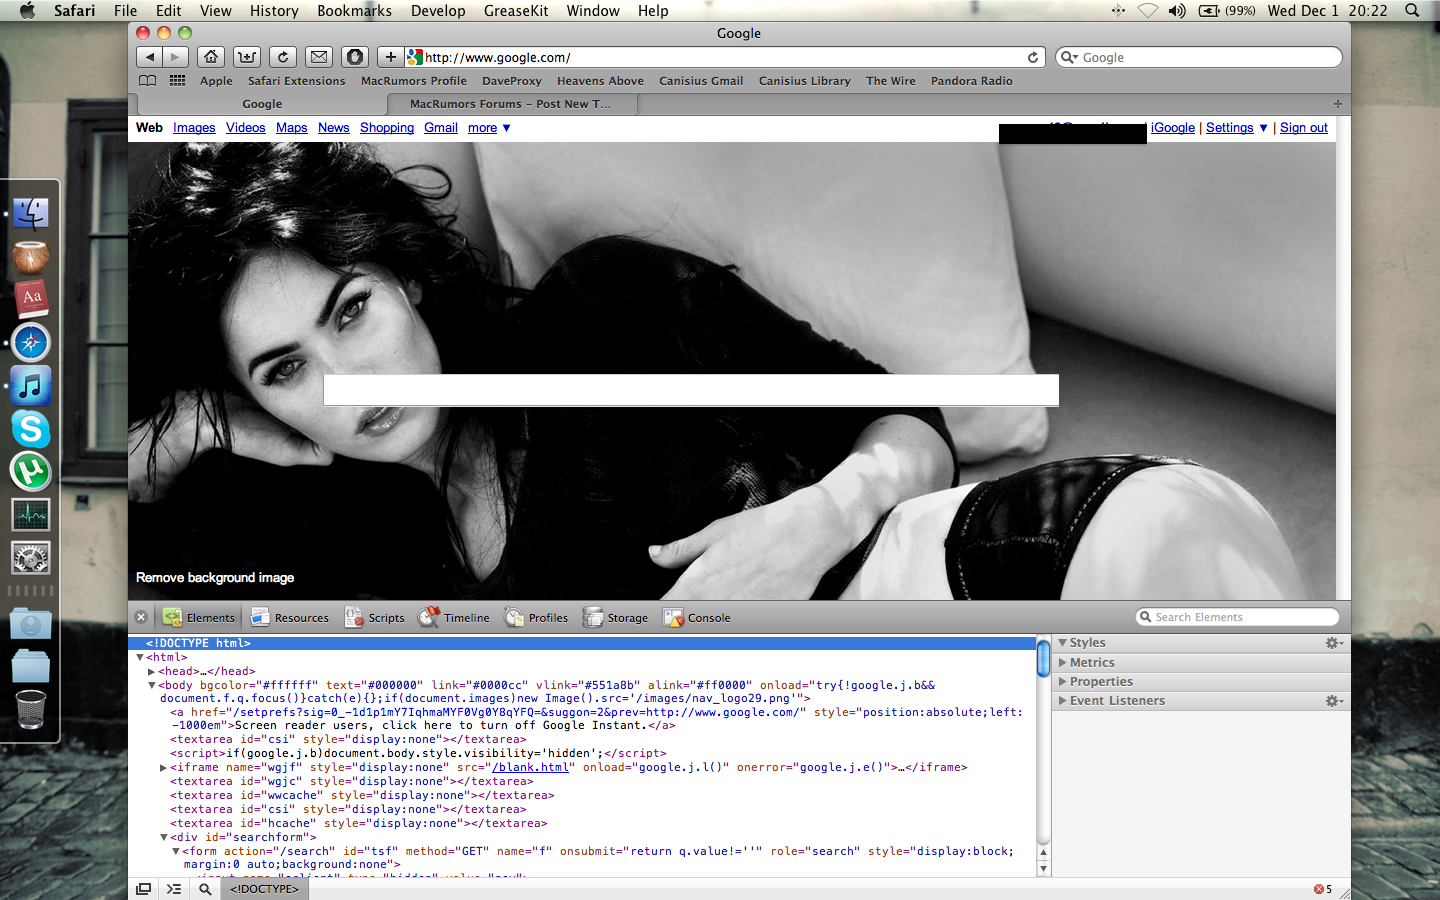This screenshot has width=1440, height=900.
Task: Open the home page via Home icon
Action: click(x=211, y=57)
